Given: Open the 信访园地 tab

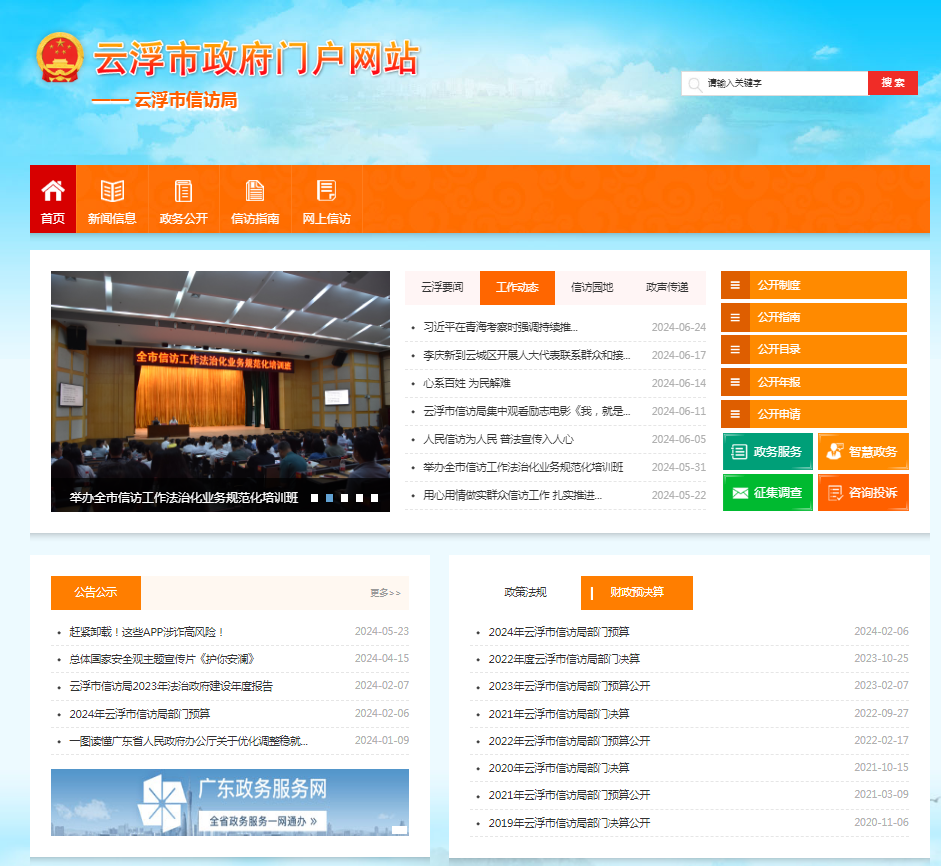Looking at the screenshot, I should [x=592, y=287].
